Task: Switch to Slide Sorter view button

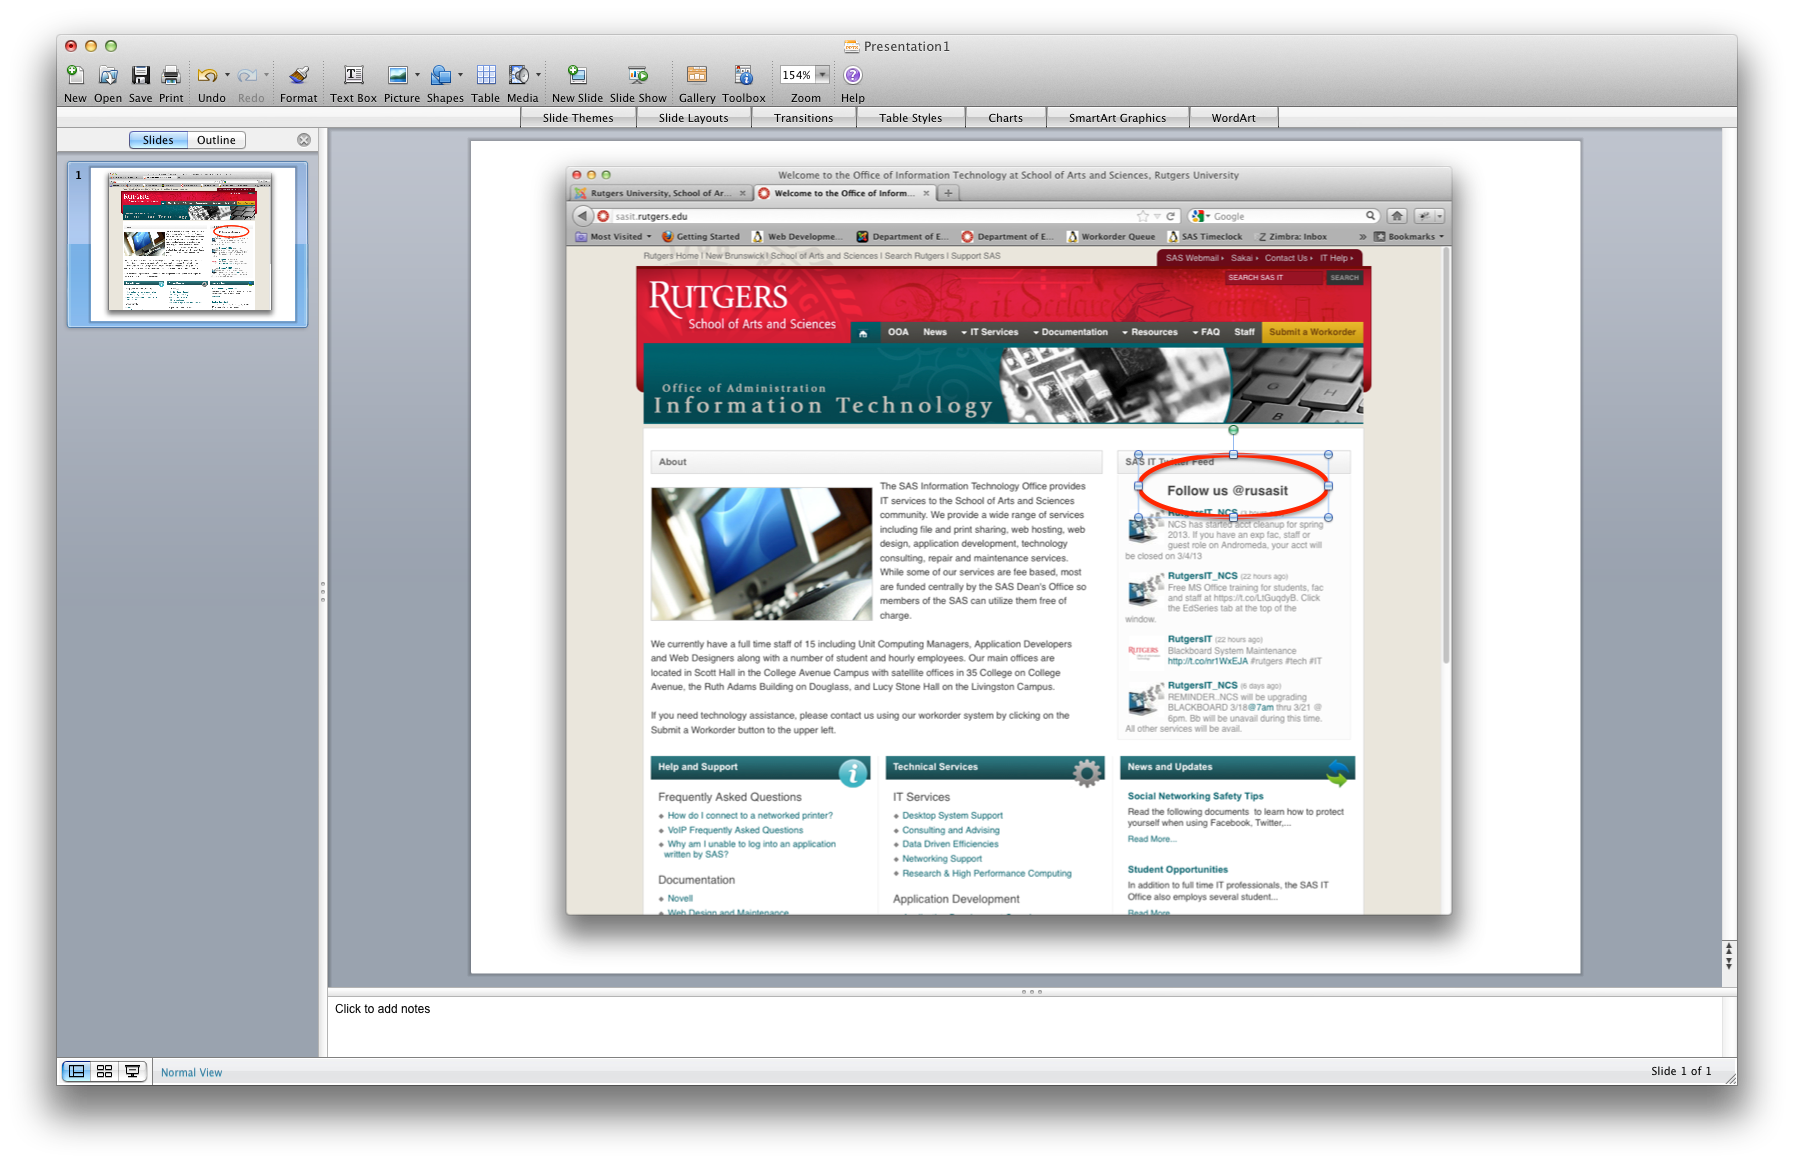Action: click(x=104, y=1071)
